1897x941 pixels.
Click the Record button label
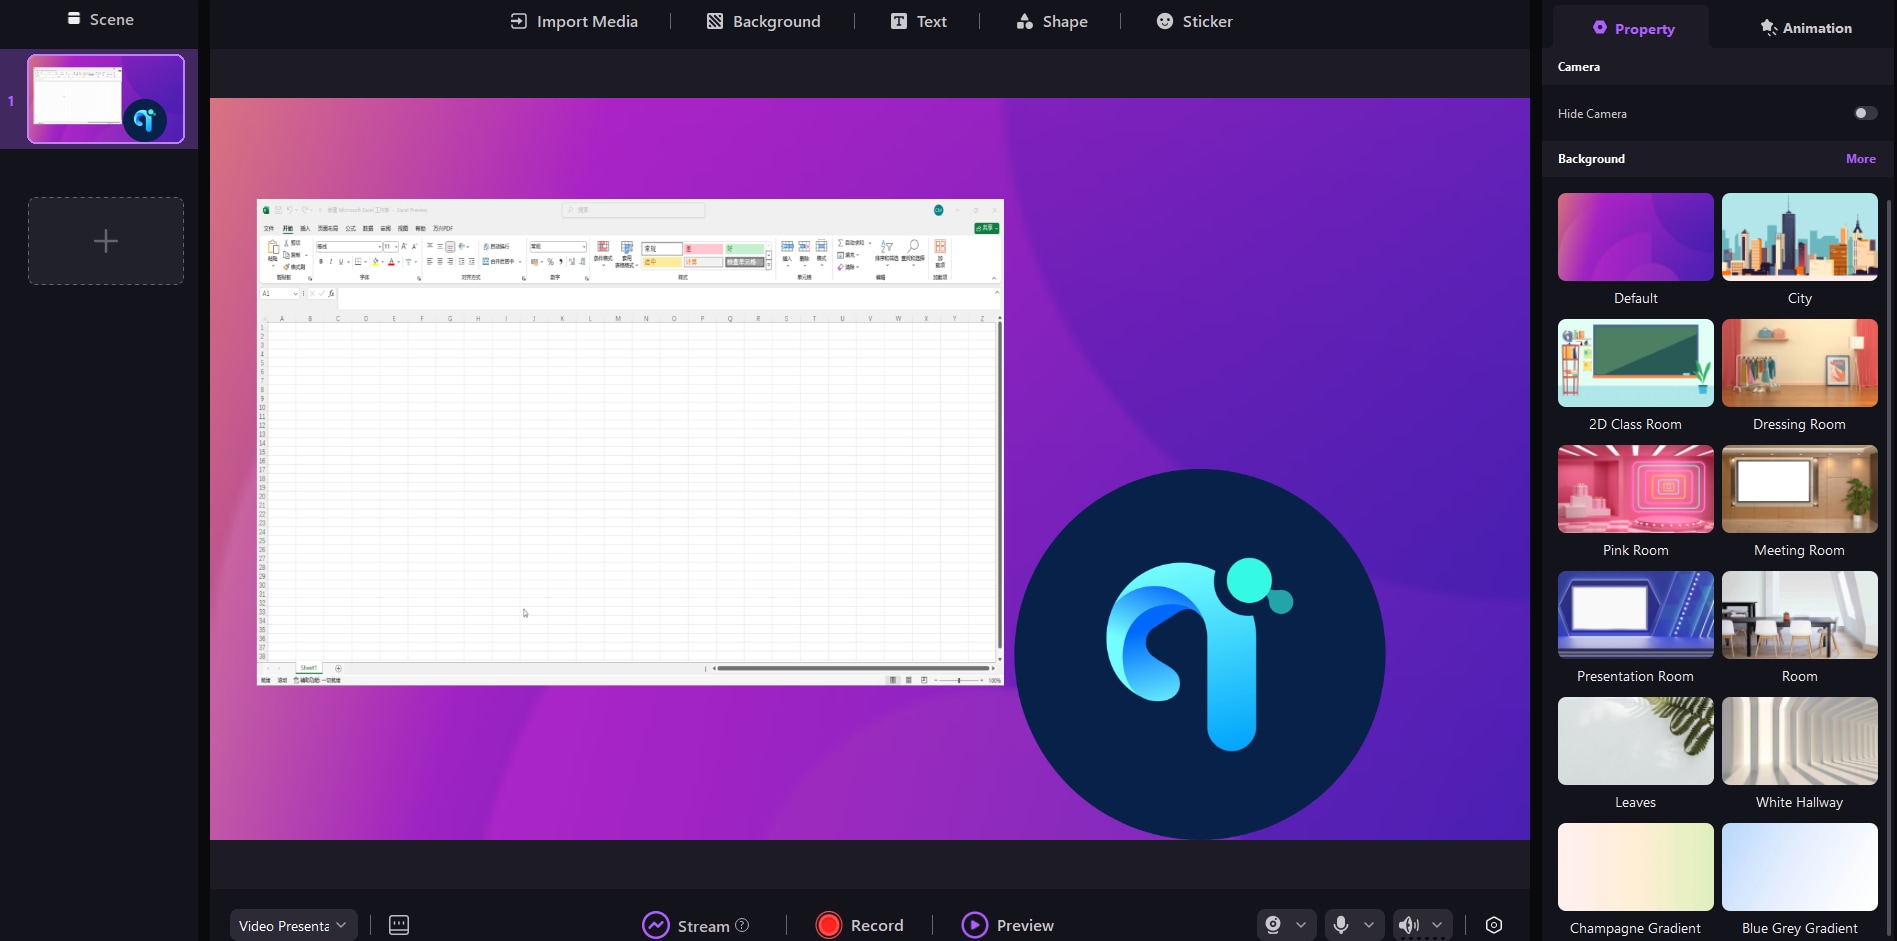tap(877, 926)
